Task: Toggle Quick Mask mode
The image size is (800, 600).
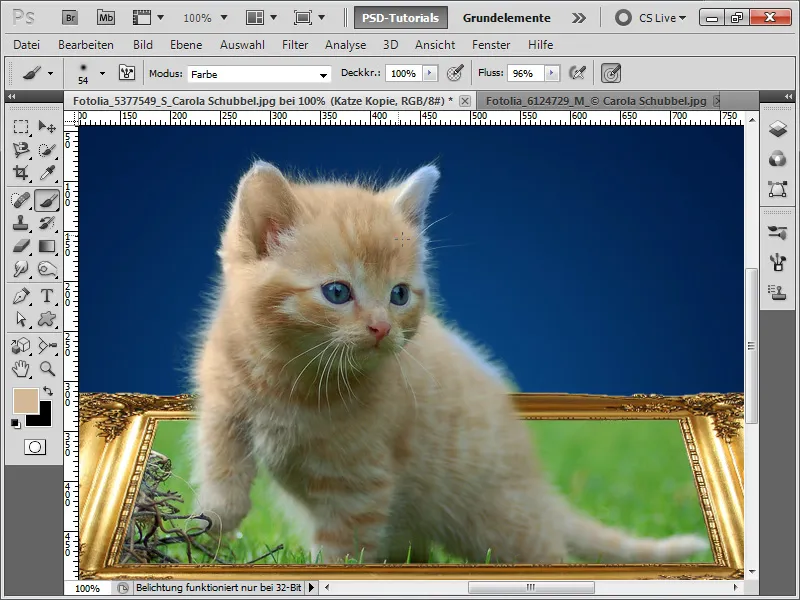Action: coord(34,447)
